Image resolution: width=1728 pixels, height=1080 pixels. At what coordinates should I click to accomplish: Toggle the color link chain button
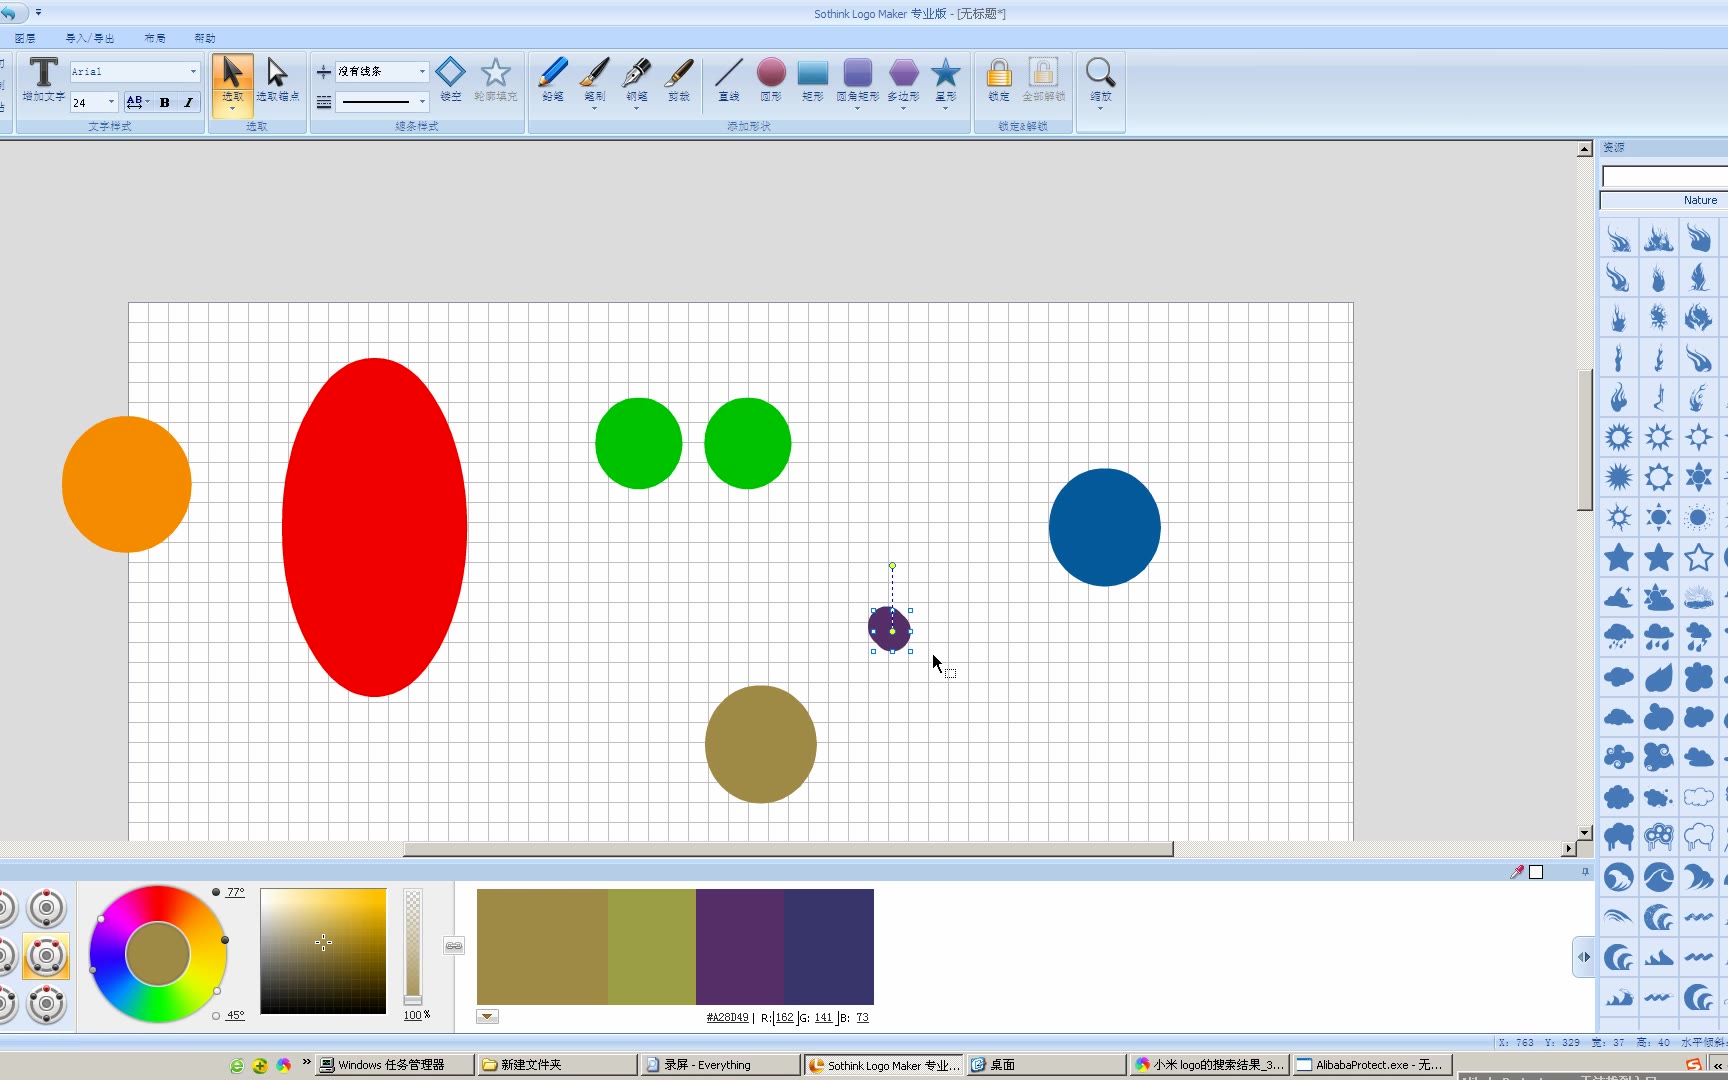[454, 946]
